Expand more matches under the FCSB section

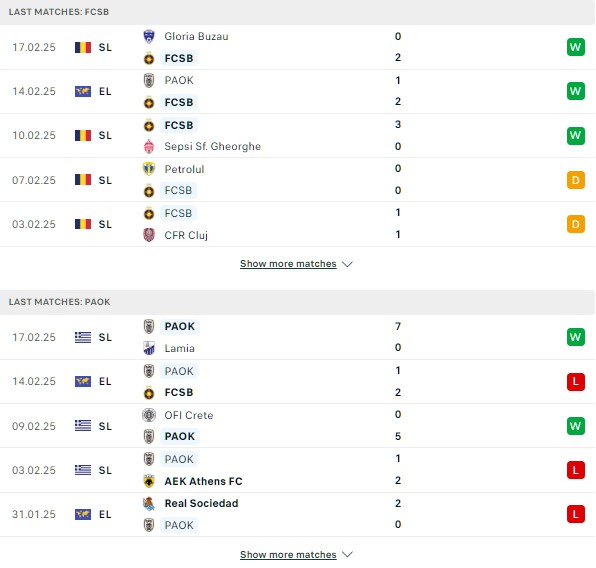[288, 264]
